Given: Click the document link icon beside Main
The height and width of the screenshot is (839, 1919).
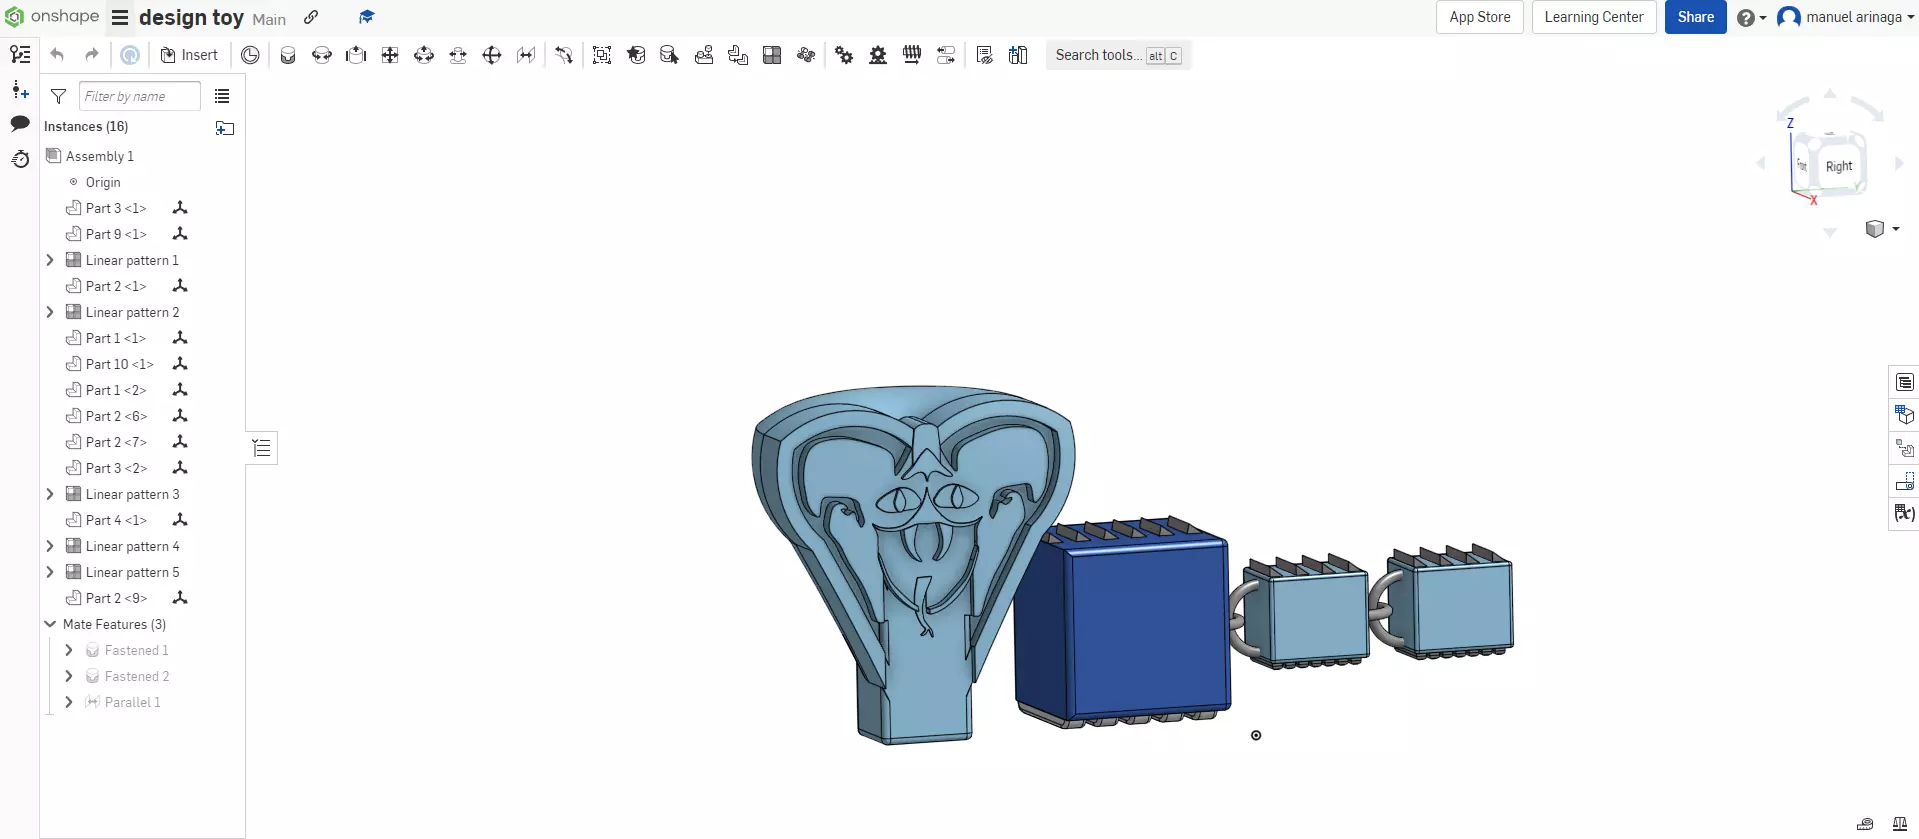Looking at the screenshot, I should (x=311, y=17).
